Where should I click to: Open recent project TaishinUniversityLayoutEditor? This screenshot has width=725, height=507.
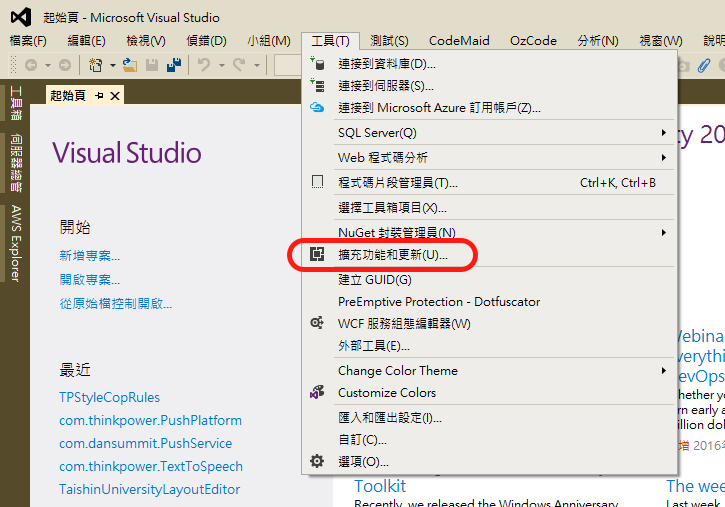click(x=149, y=489)
